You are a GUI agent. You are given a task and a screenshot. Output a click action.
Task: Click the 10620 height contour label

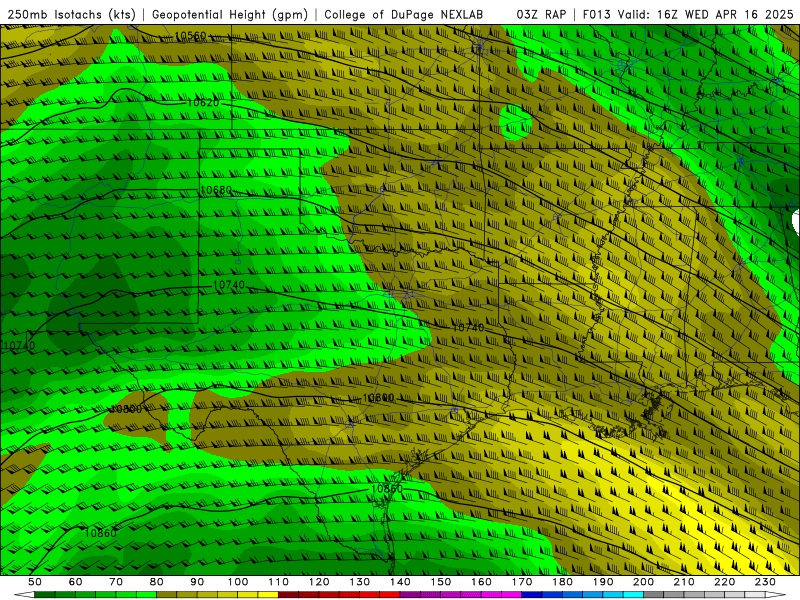pyautogui.click(x=203, y=103)
